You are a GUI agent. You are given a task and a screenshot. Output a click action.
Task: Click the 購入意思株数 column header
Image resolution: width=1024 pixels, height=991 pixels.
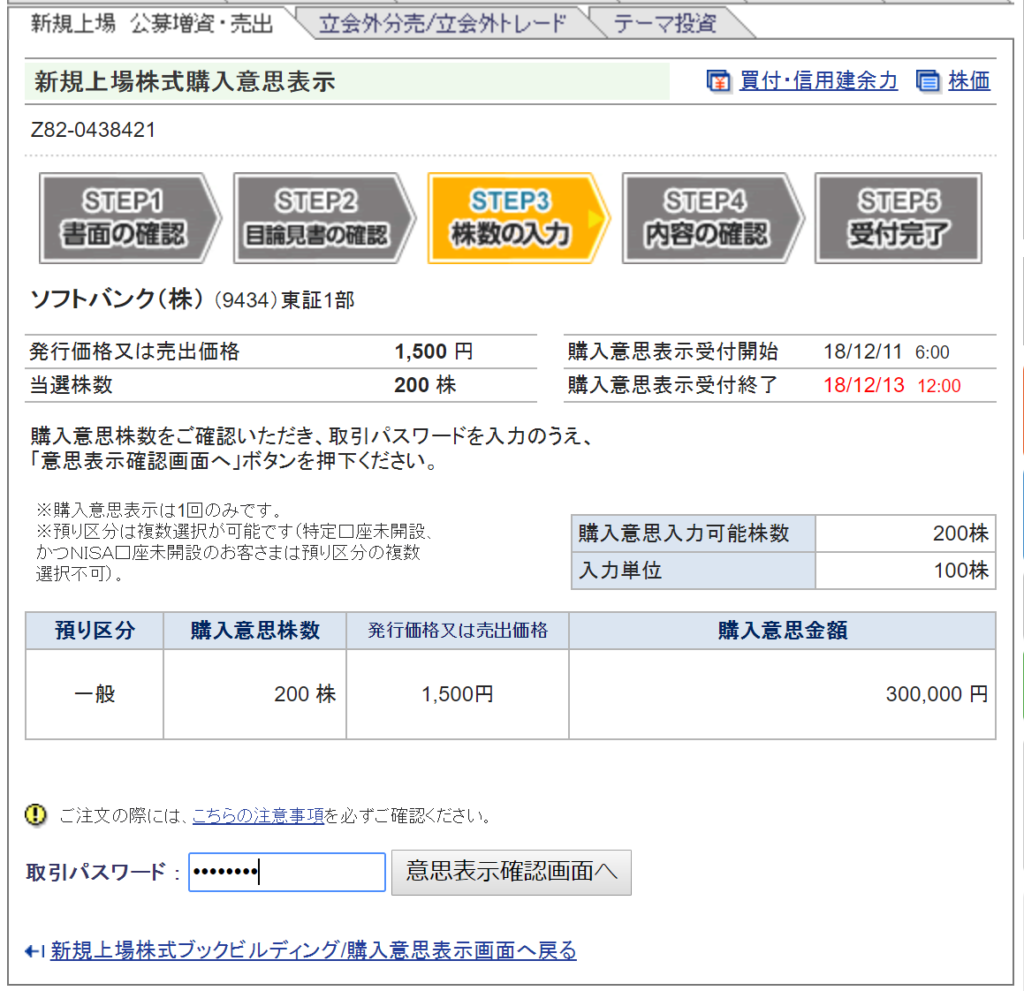pyautogui.click(x=255, y=630)
